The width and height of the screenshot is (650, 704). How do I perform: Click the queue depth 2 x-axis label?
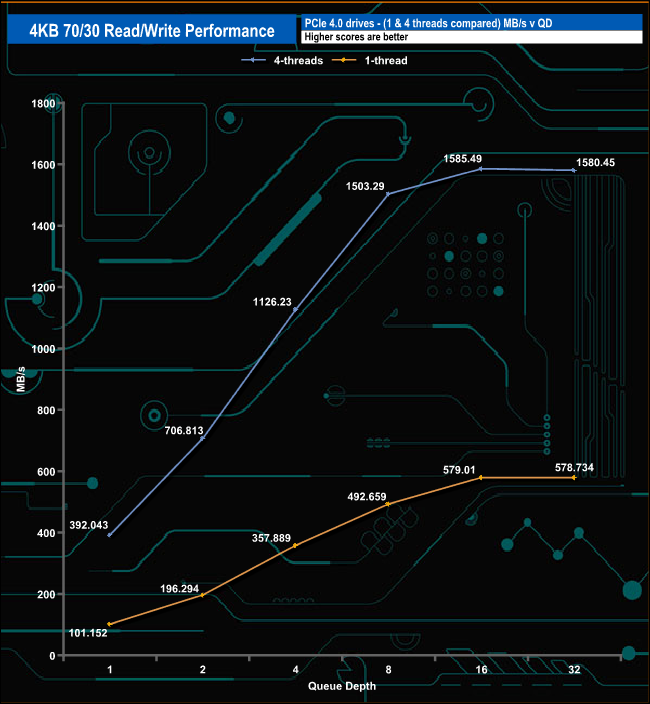202,670
